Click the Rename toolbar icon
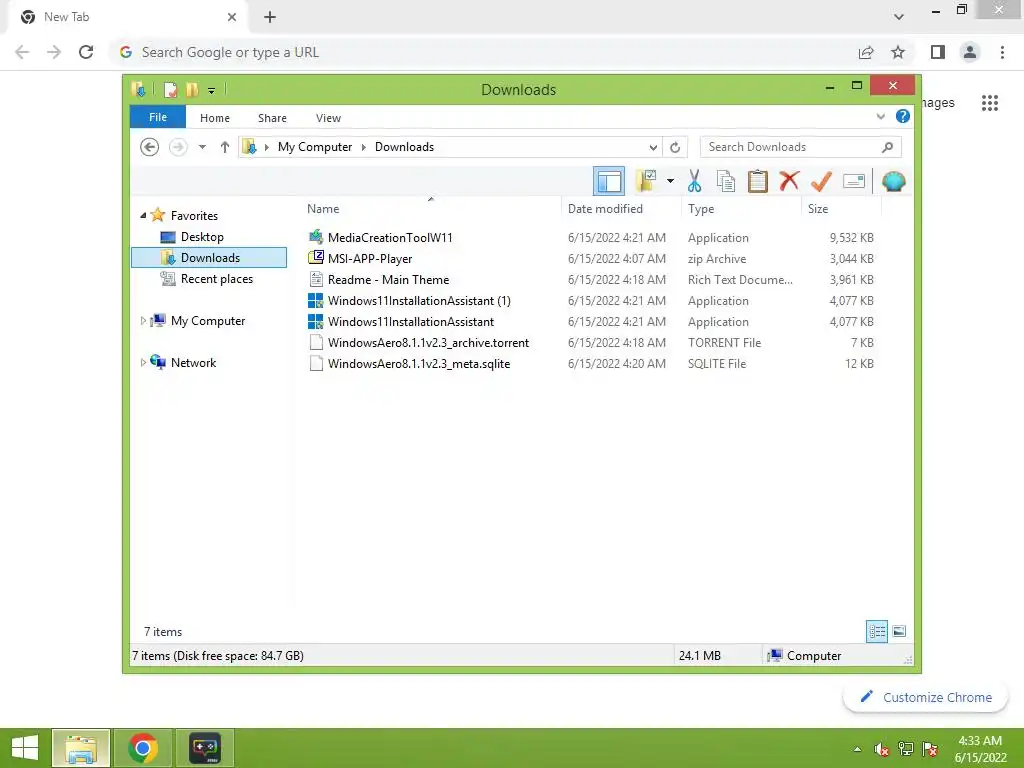Viewport: 1024px width, 768px height. tap(854, 181)
